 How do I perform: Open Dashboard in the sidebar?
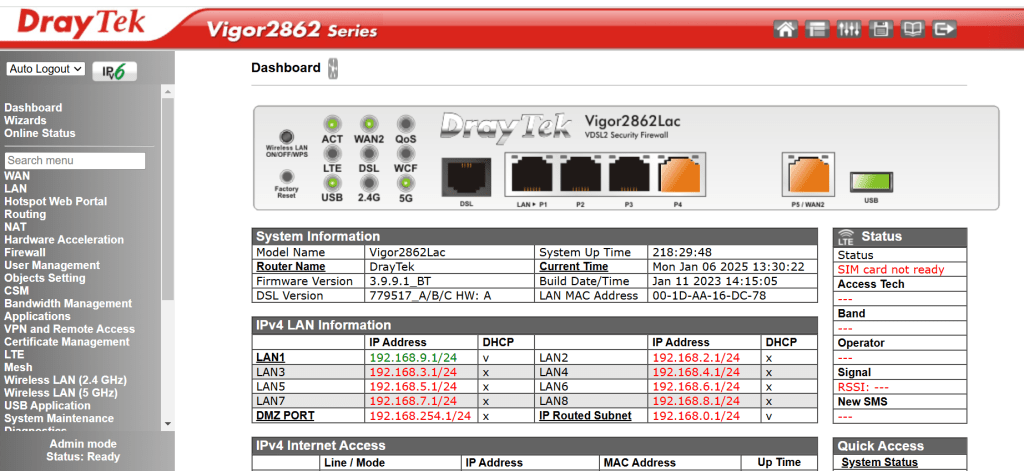coord(33,108)
